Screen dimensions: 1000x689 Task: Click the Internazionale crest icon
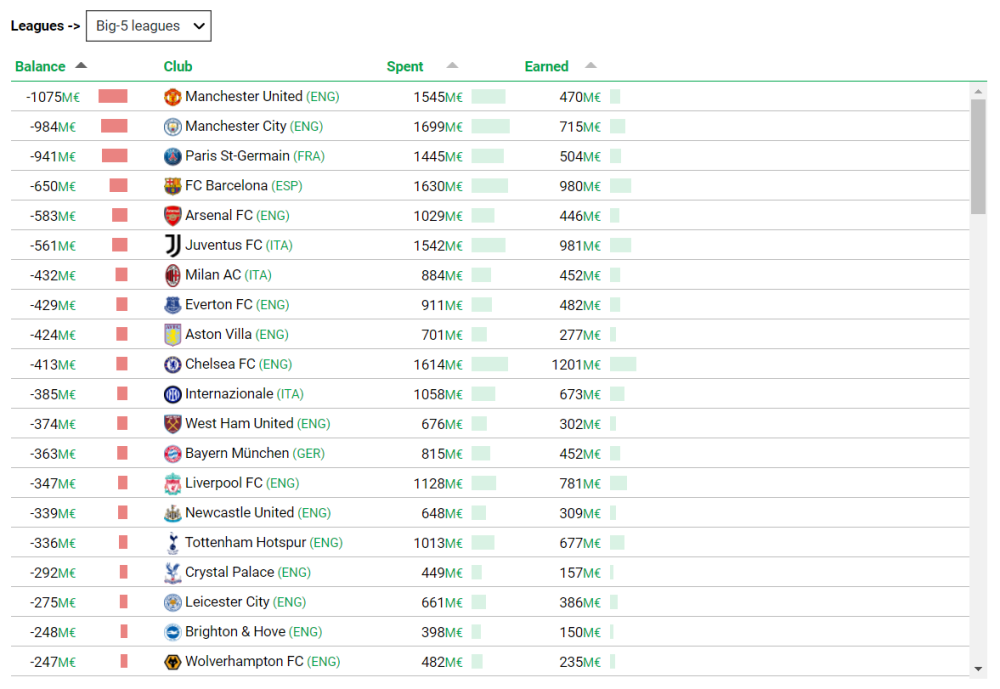tap(172, 394)
